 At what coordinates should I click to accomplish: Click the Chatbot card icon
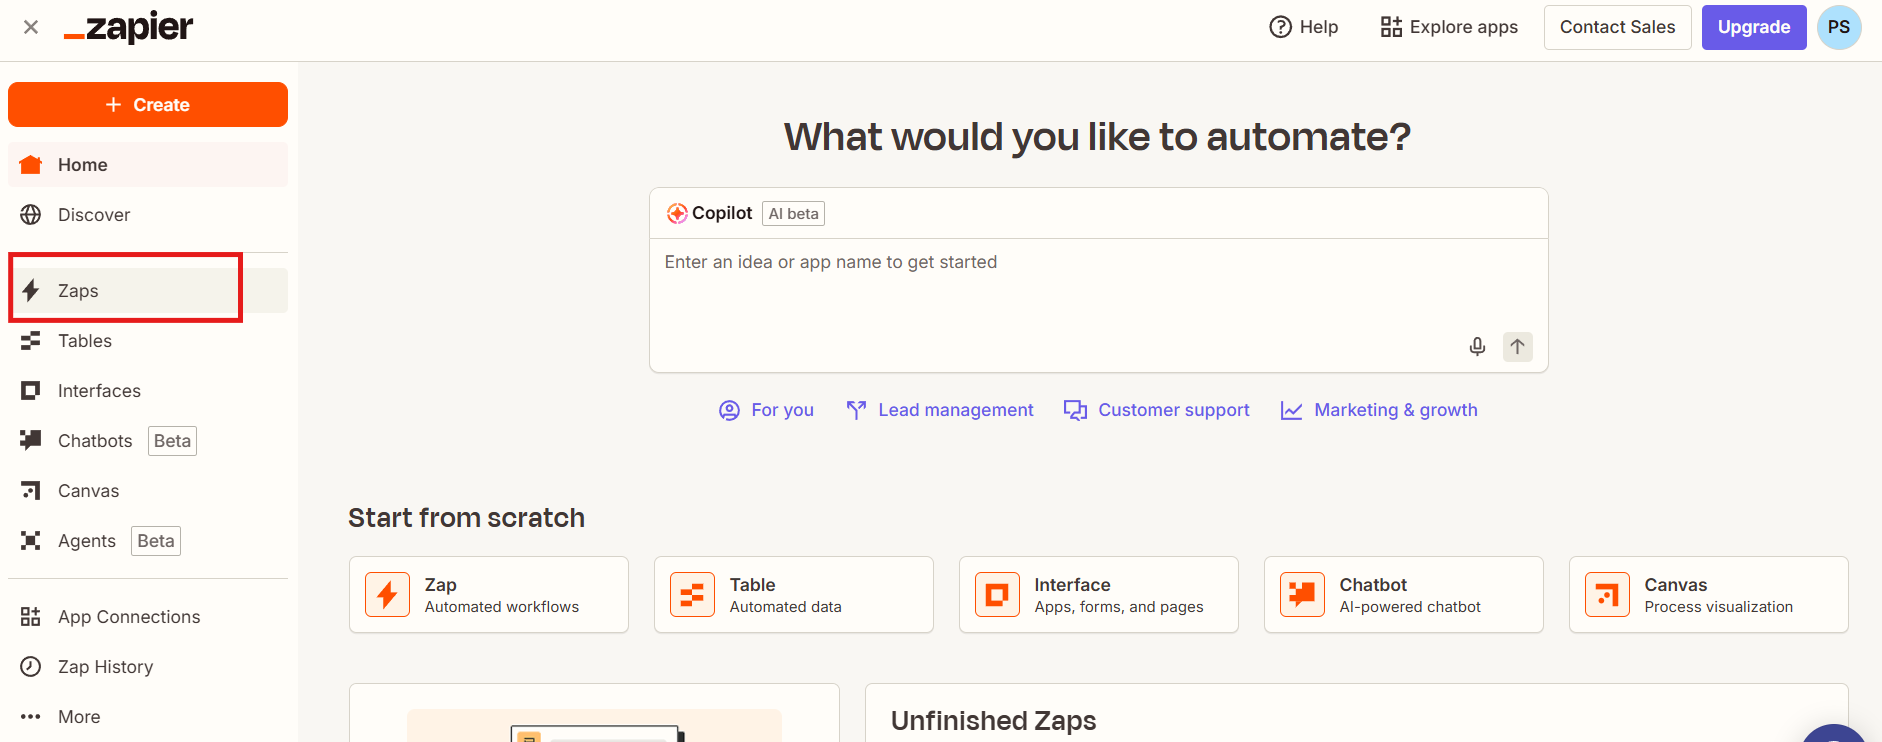coord(1302,595)
